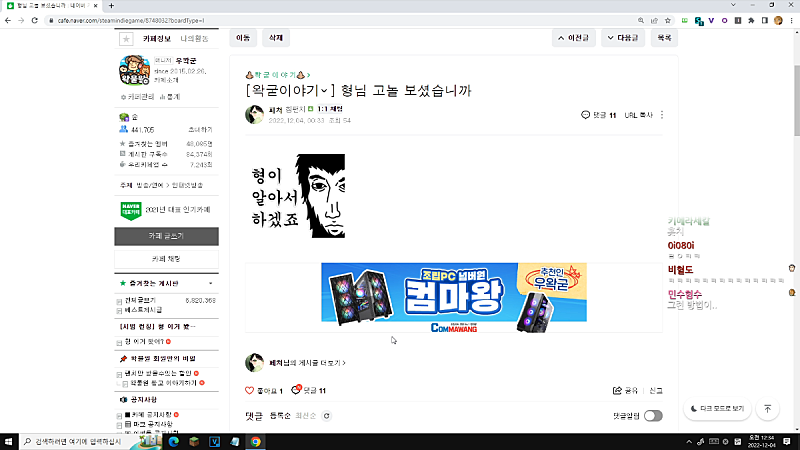Click the 이동 button above the post
Image resolution: width=800 pixels, height=450 pixels.
pos(243,38)
